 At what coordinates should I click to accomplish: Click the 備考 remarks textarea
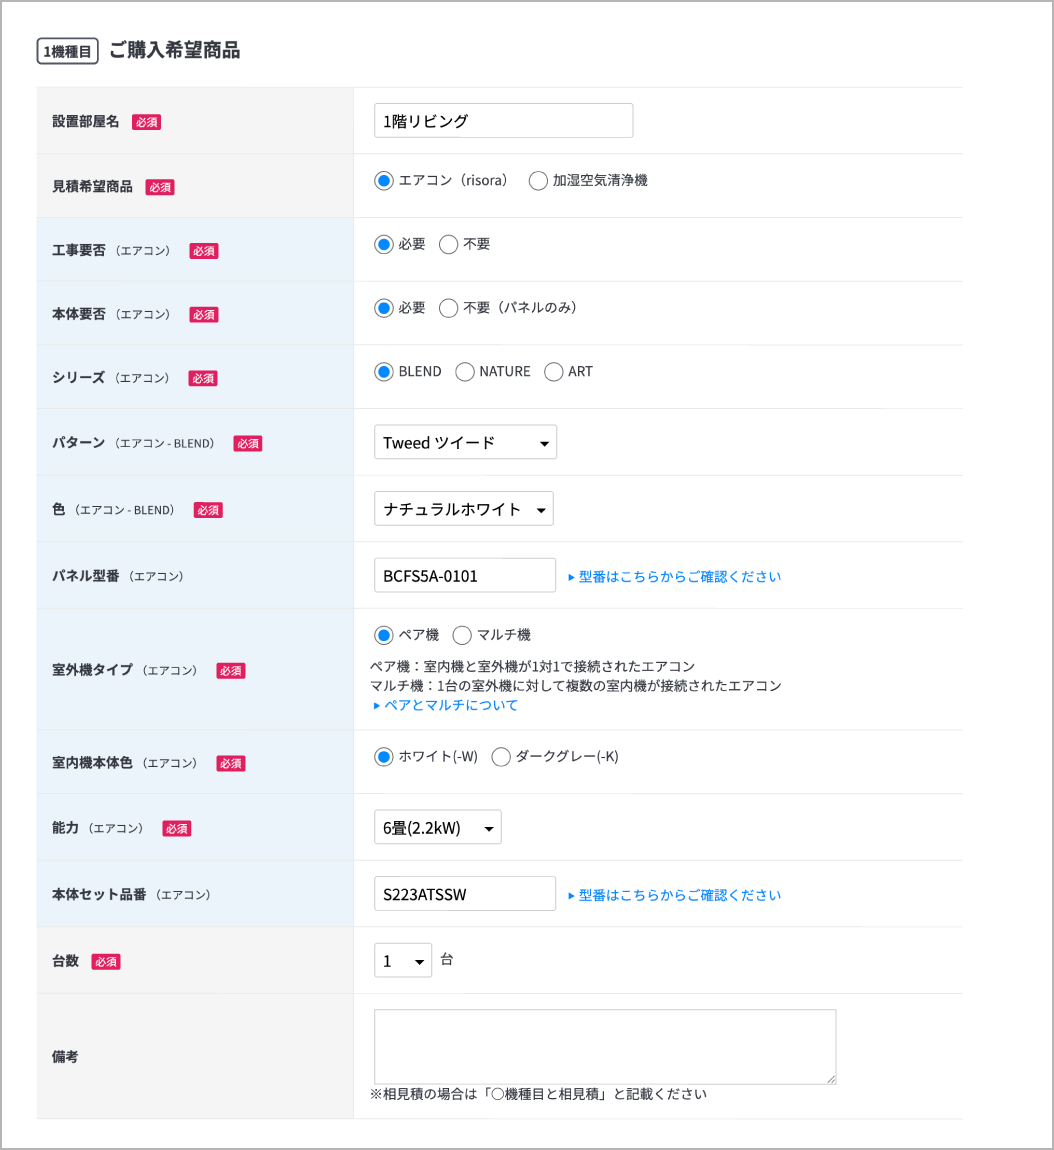(604, 1046)
